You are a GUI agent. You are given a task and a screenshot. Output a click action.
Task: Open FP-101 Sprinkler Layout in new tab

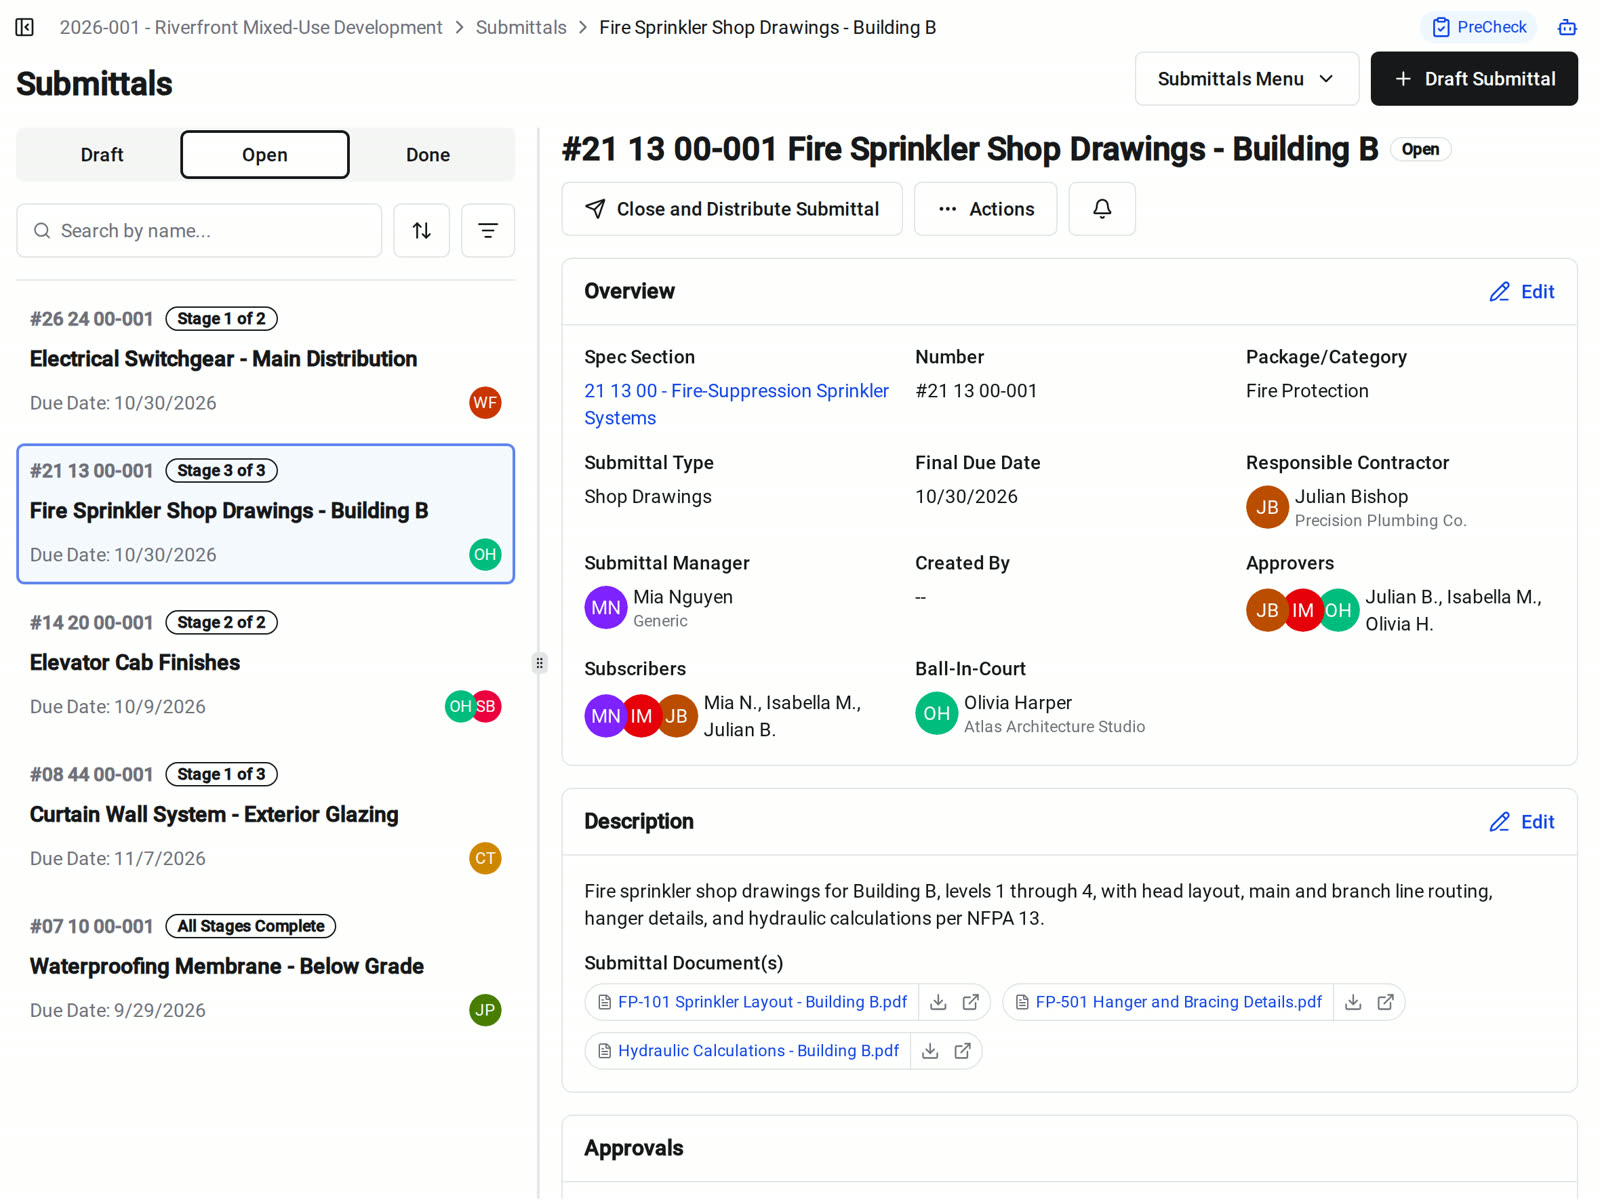click(970, 1002)
